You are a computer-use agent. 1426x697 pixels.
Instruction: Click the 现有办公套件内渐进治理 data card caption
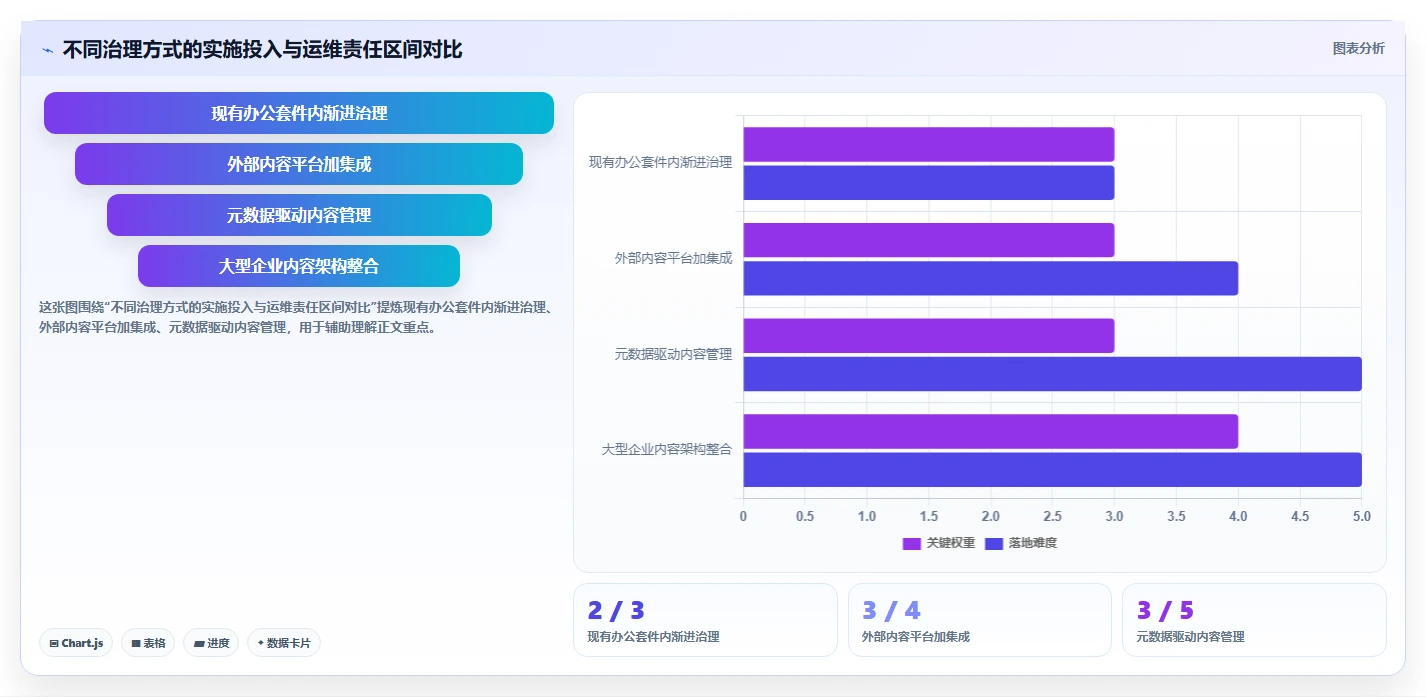click(653, 636)
